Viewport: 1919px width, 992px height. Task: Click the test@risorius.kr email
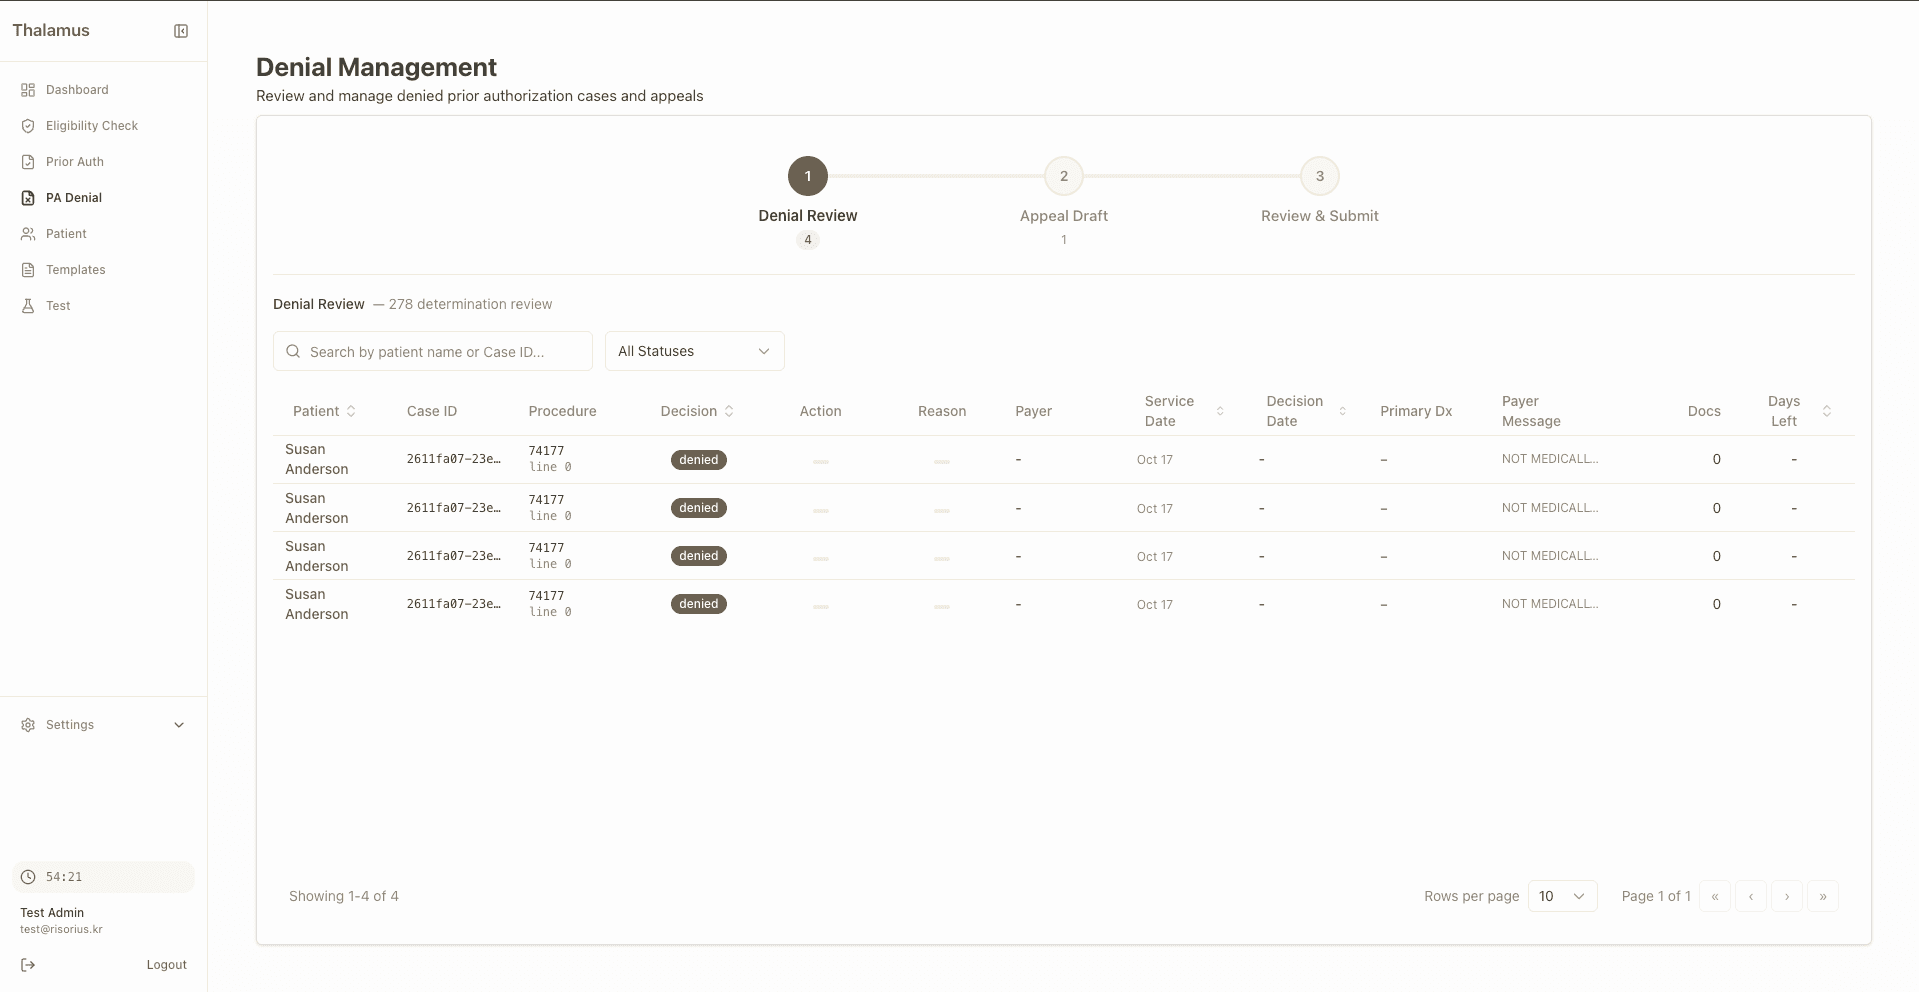tap(61, 929)
